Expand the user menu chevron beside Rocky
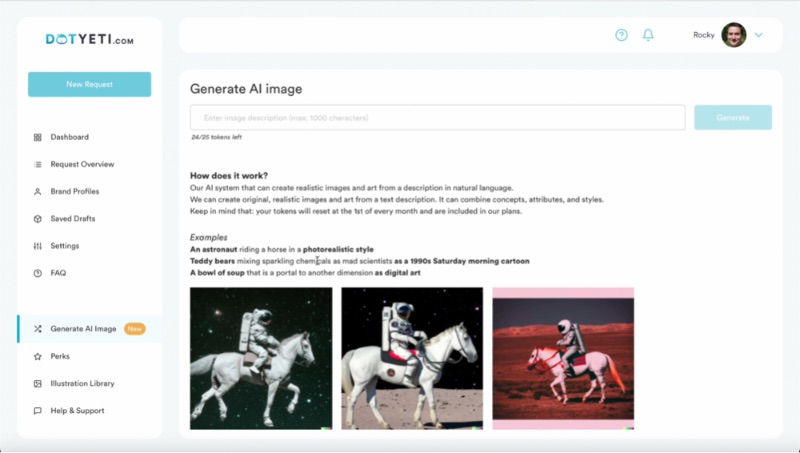Viewport: 800px width, 453px height. [x=759, y=35]
